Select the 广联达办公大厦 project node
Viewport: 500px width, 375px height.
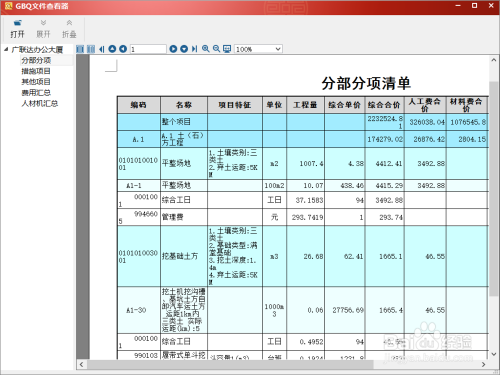point(37,50)
